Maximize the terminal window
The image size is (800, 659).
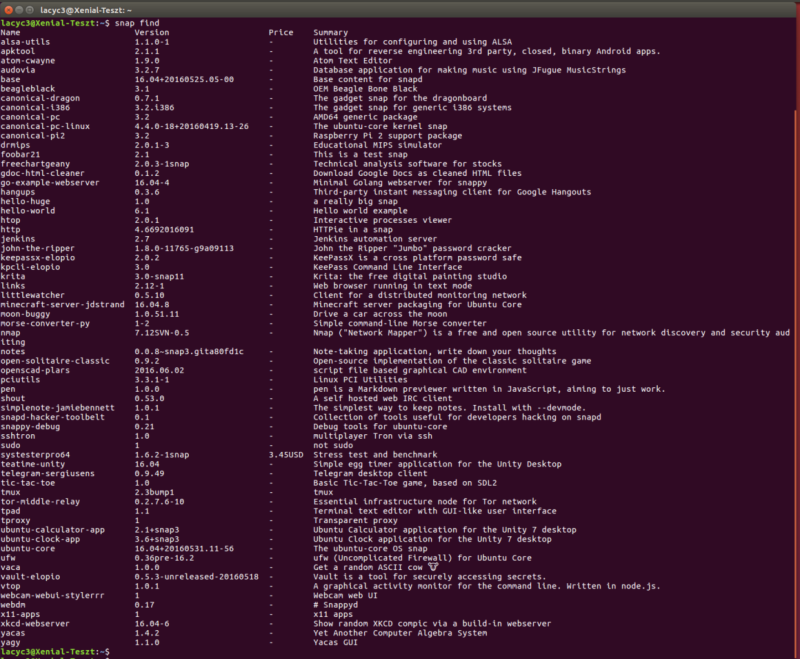pyautogui.click(x=30, y=10)
